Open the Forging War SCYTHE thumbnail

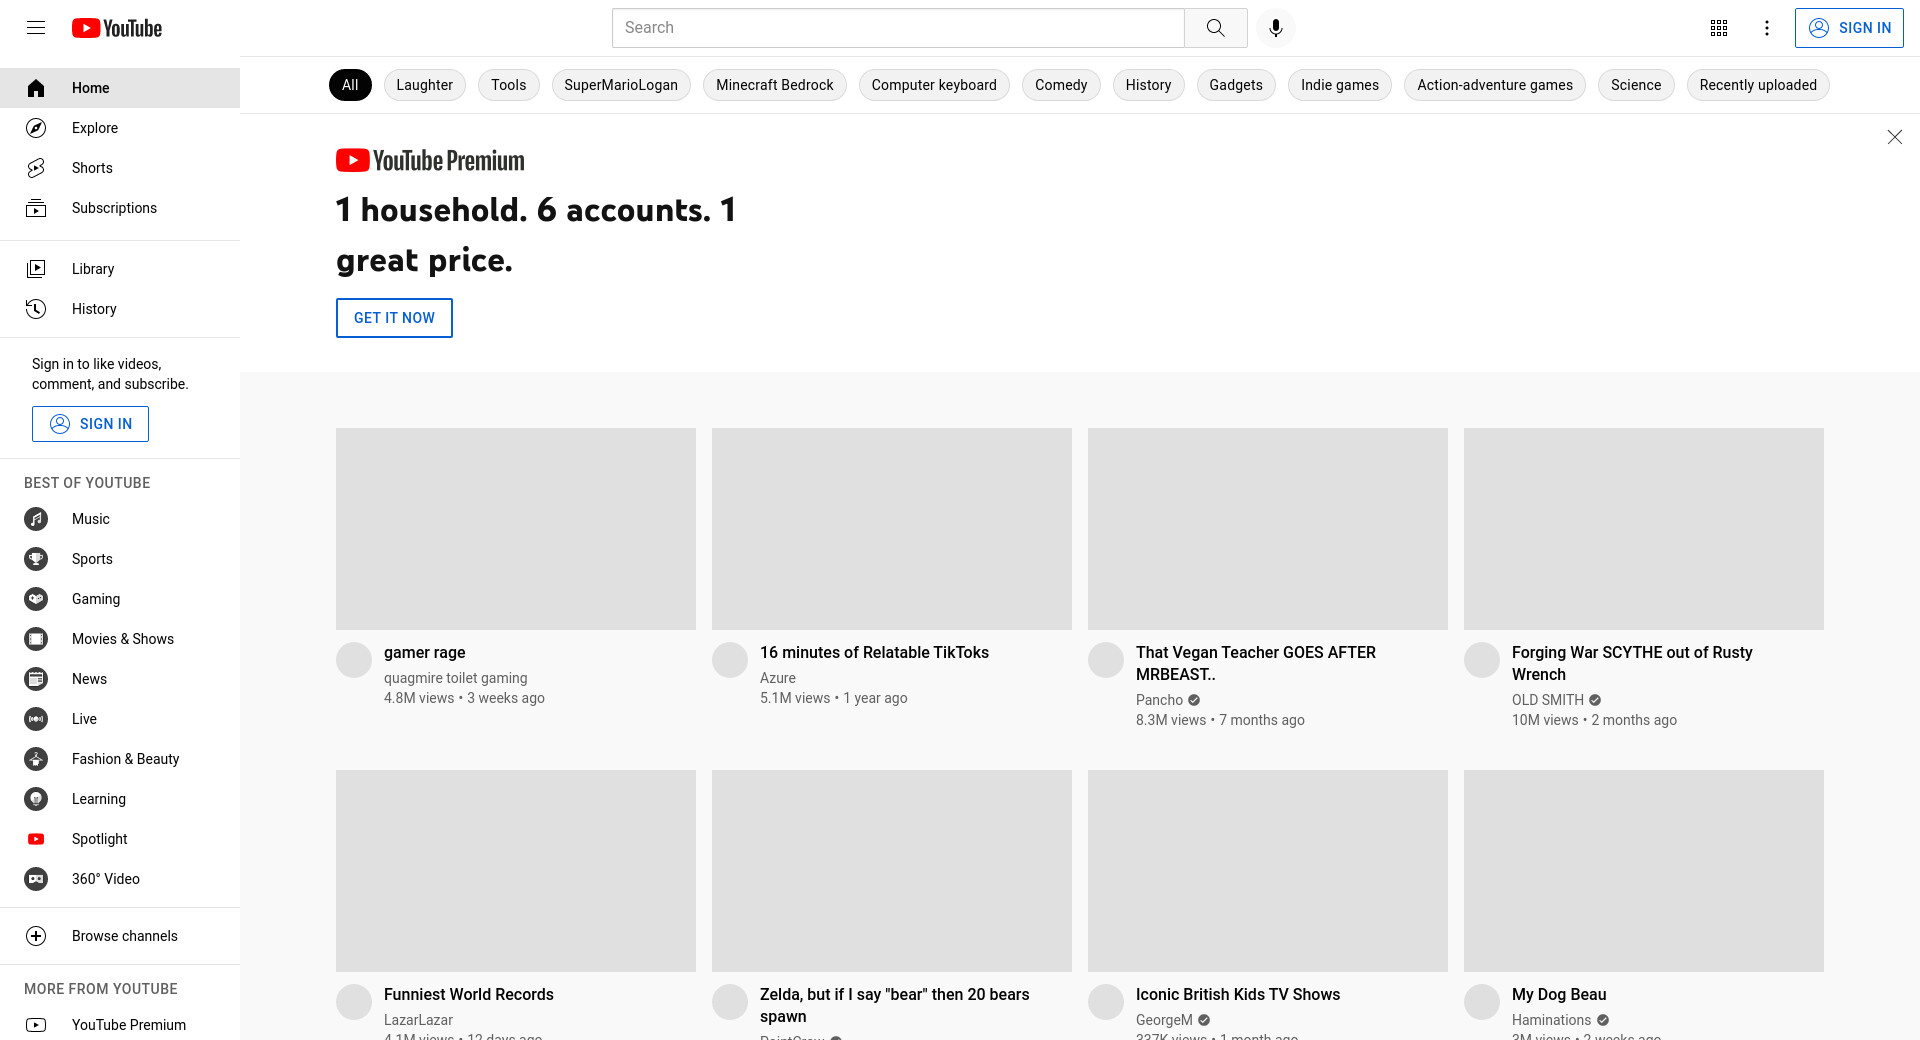1644,529
